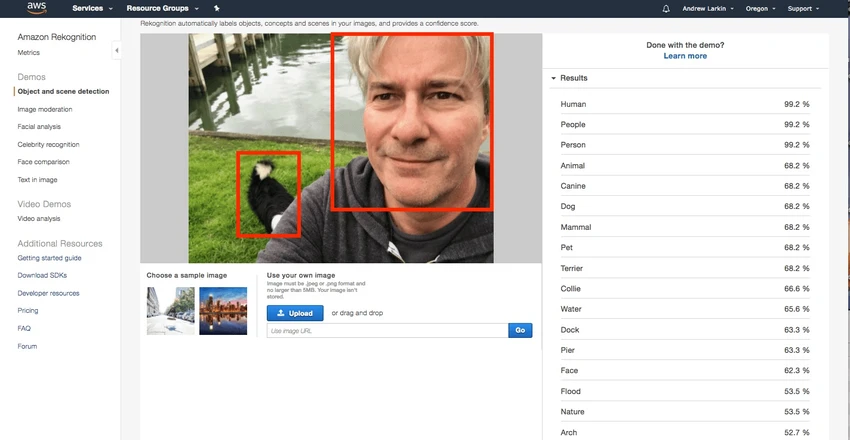This screenshot has width=850, height=440.
Task: Collapse the left sidebar arrow
Action: click(117, 50)
